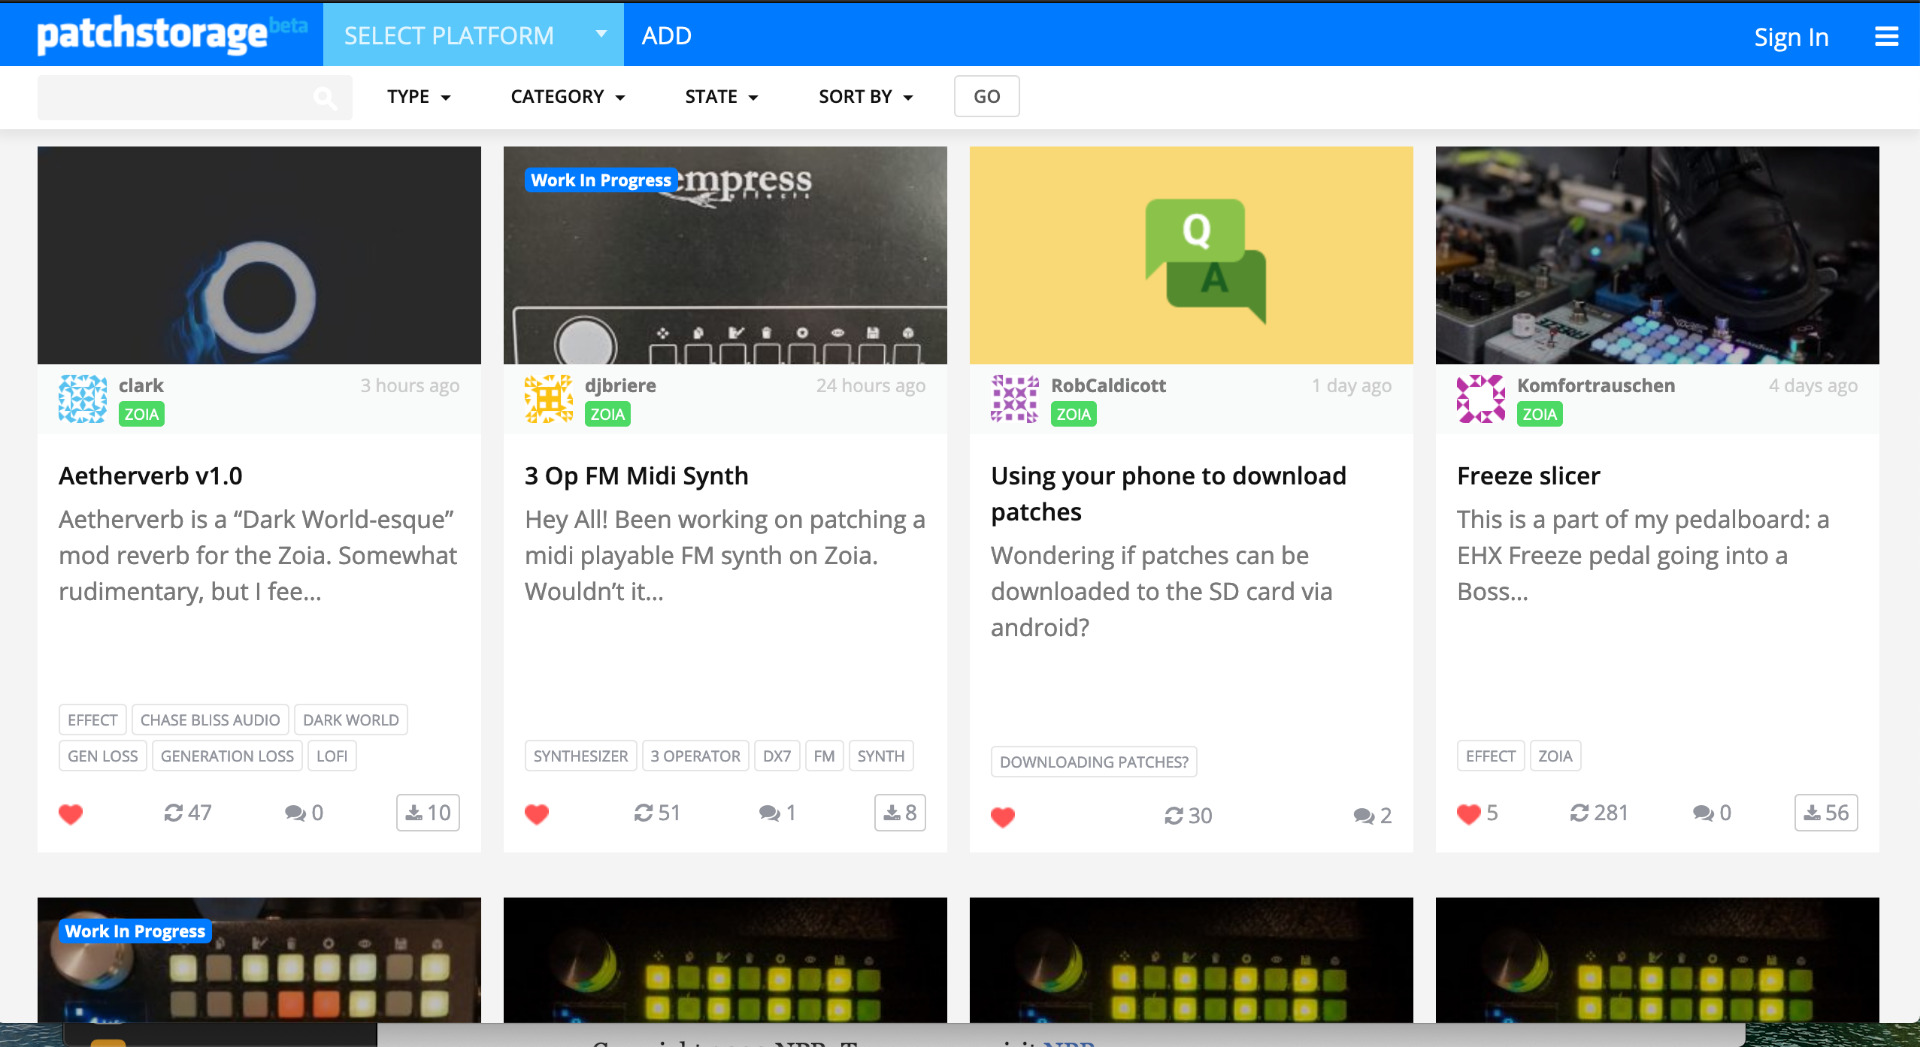
Task: Click clark's user avatar icon
Action: coord(83,399)
